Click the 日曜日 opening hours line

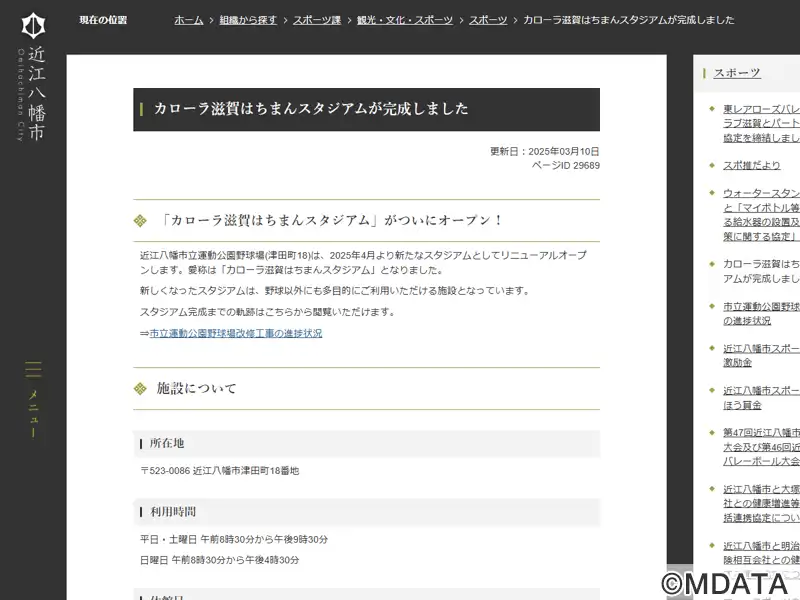click(220, 560)
